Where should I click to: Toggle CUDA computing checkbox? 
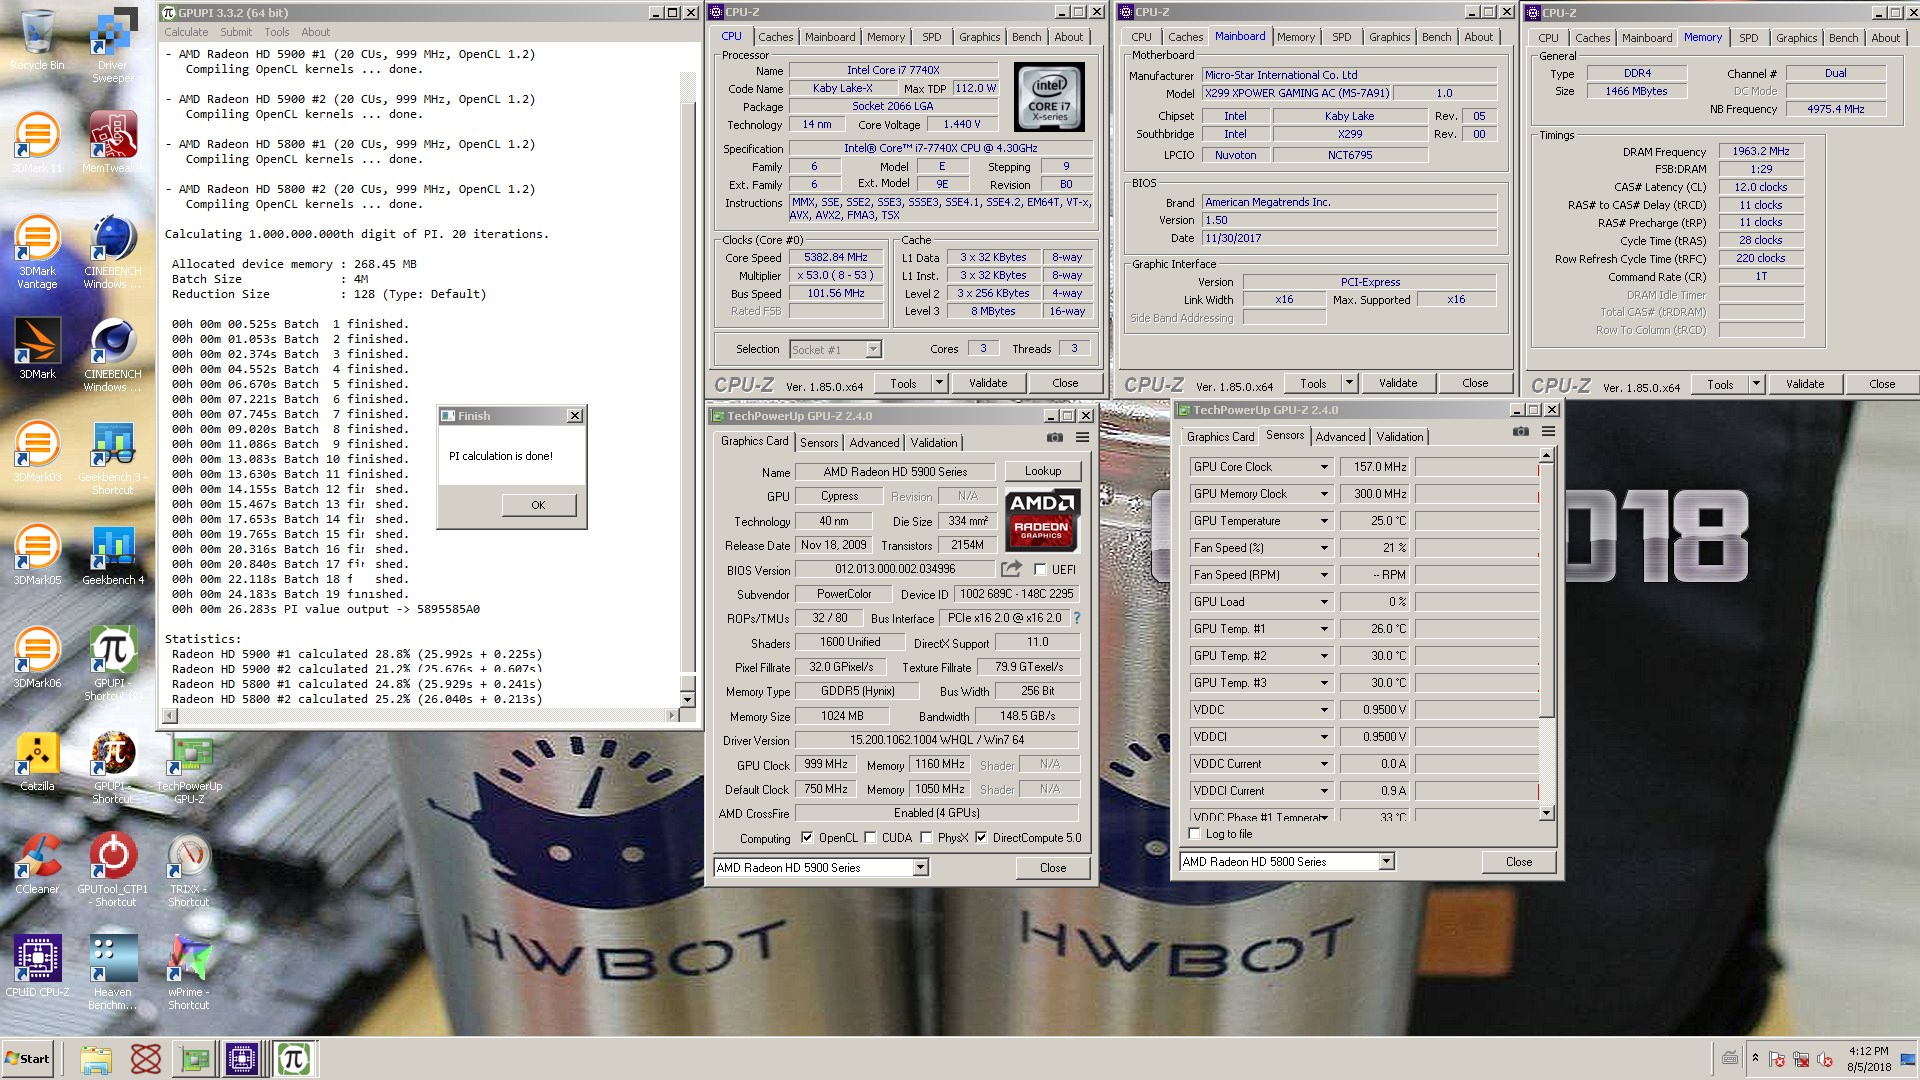click(x=870, y=838)
